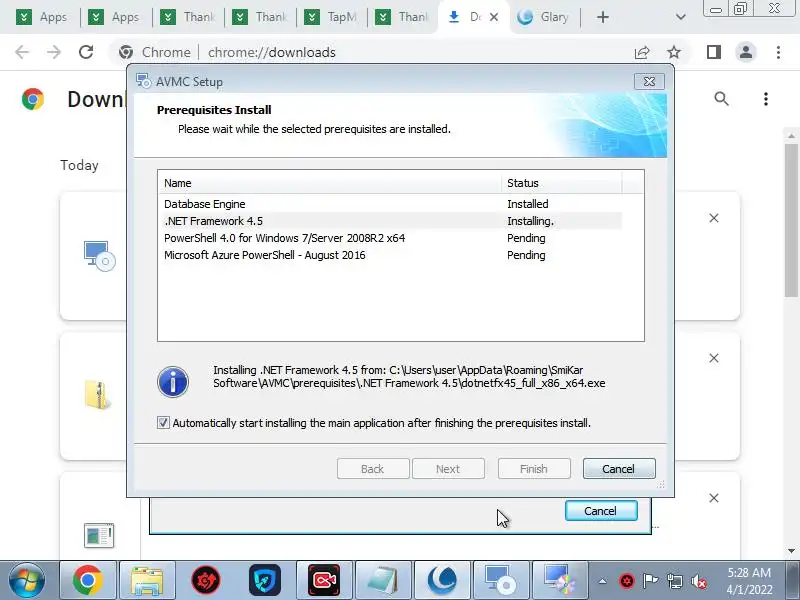Click the Name column header

pyautogui.click(x=330, y=183)
